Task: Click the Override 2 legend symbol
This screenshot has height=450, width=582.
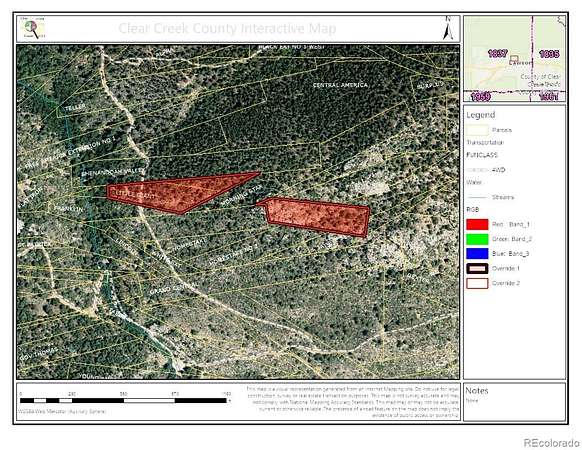Action: (477, 283)
